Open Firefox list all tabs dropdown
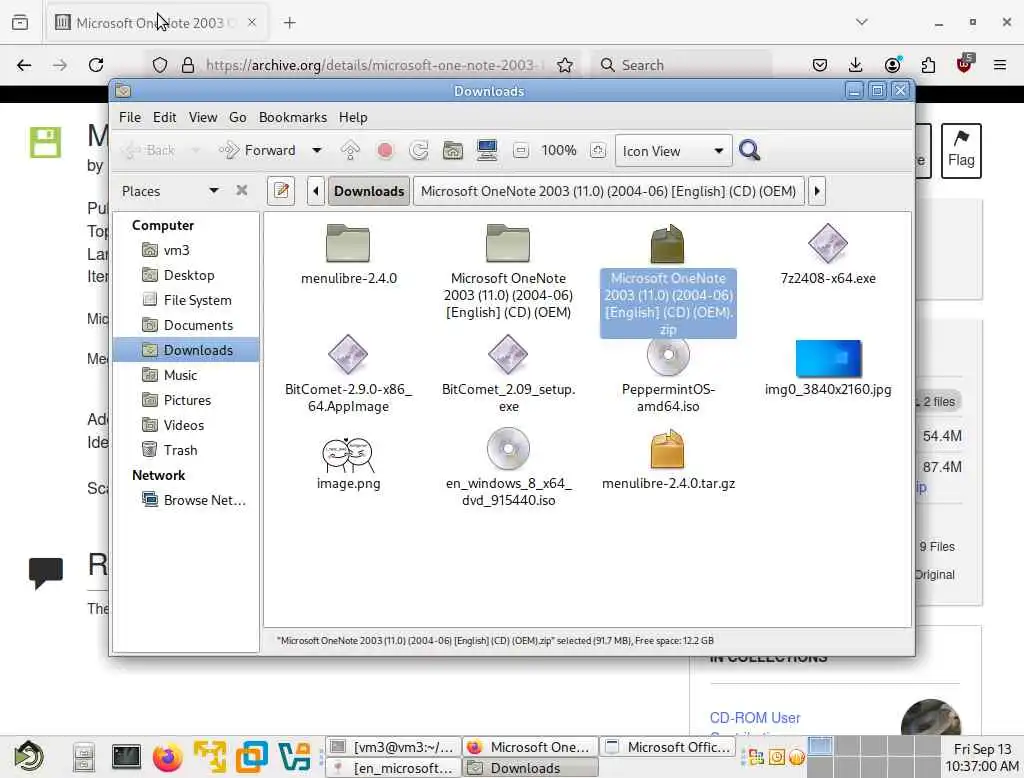Viewport: 1024px width, 778px height. coord(861,22)
